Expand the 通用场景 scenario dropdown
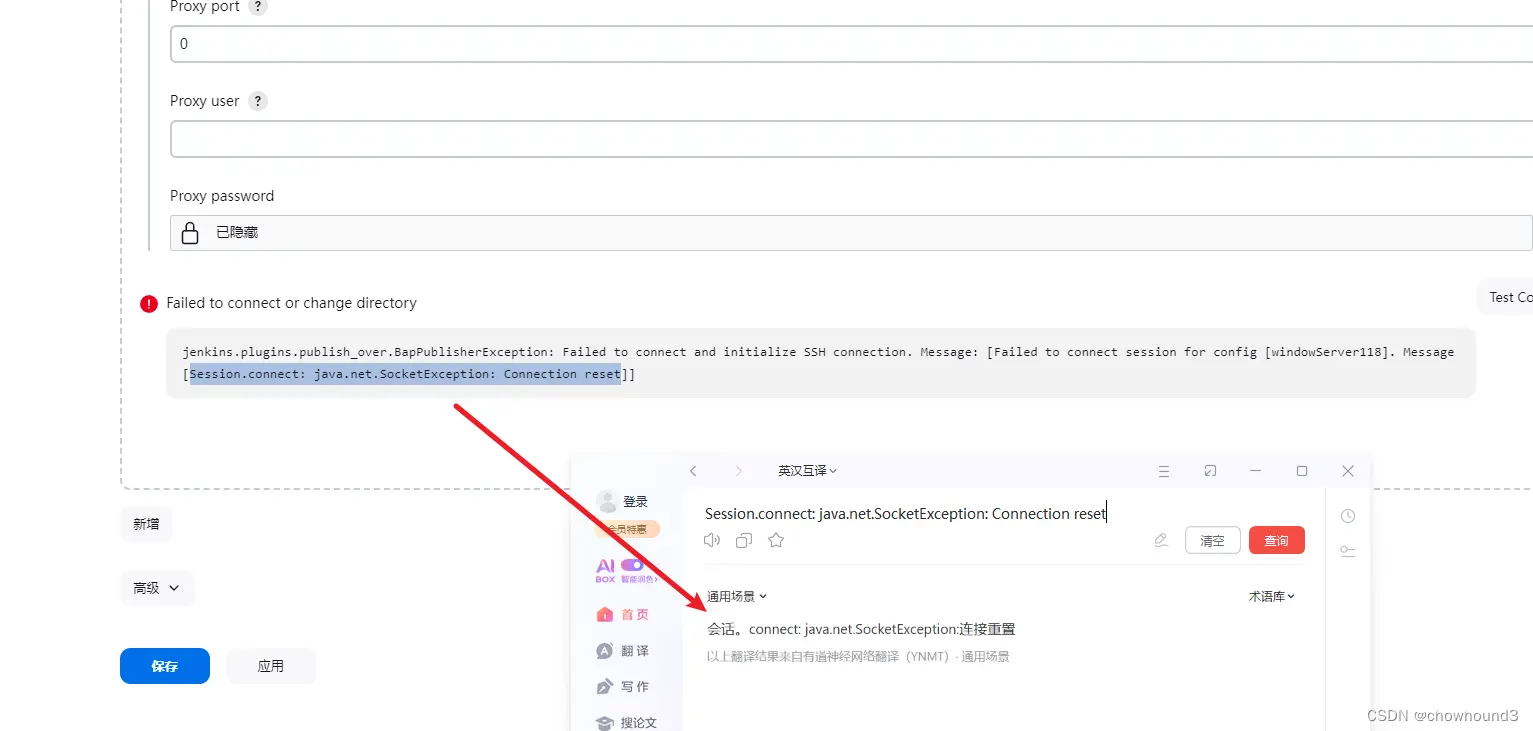 (737, 596)
